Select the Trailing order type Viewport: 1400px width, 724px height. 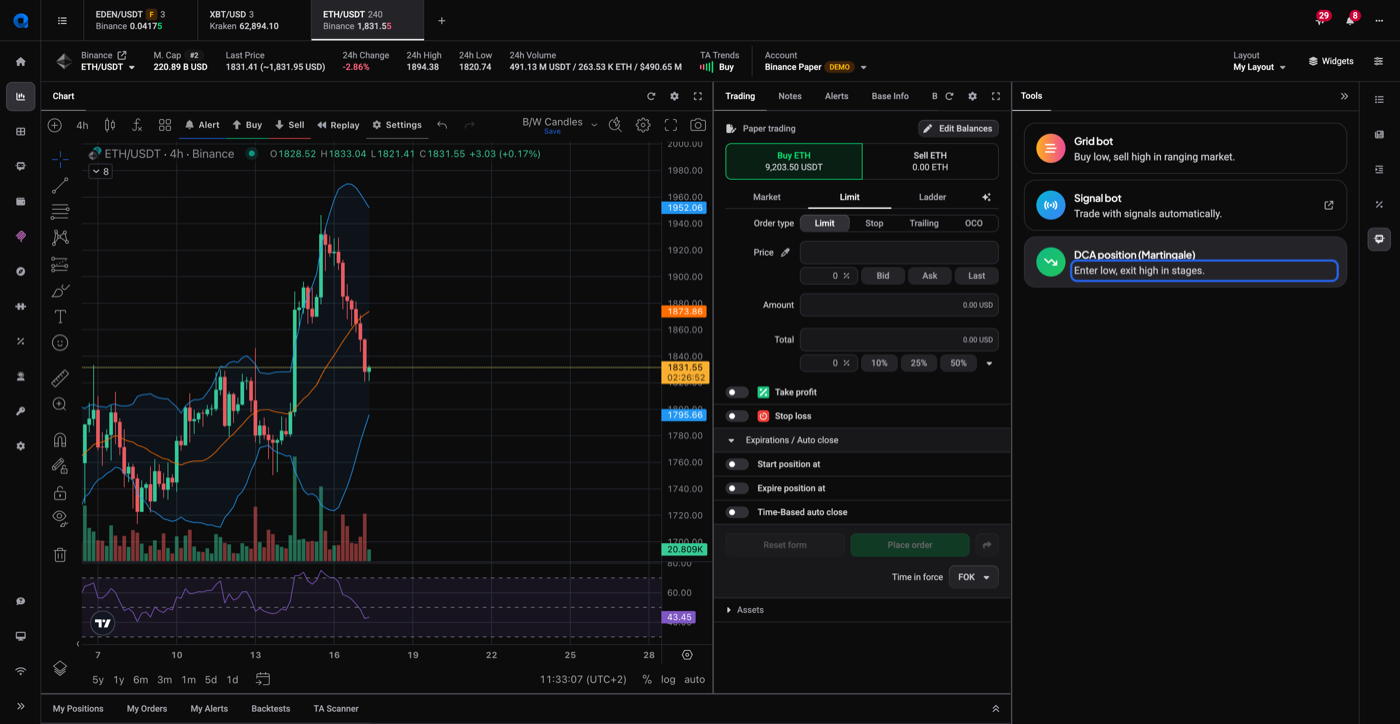[924, 223]
